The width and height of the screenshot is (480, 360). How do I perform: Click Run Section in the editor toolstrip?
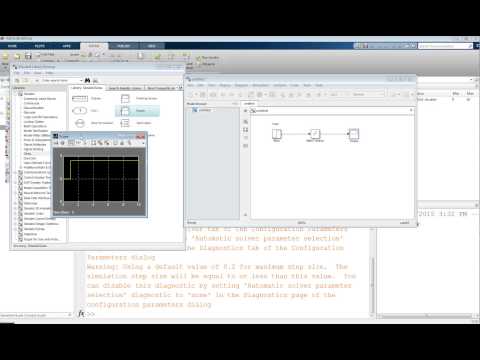point(208,58)
